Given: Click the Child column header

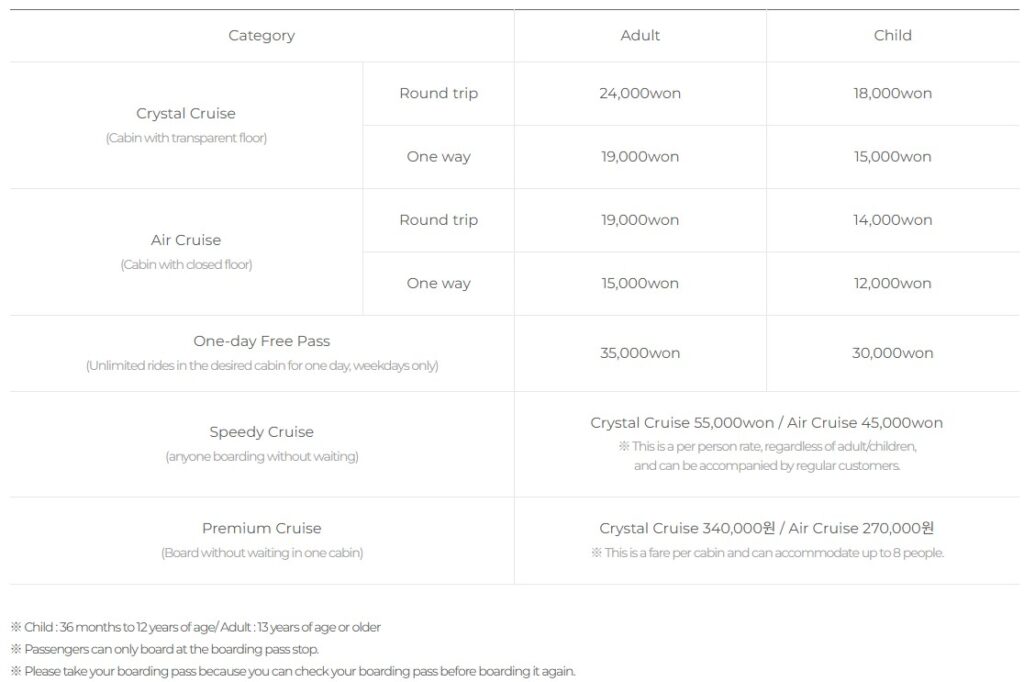Looking at the screenshot, I should point(893,35).
